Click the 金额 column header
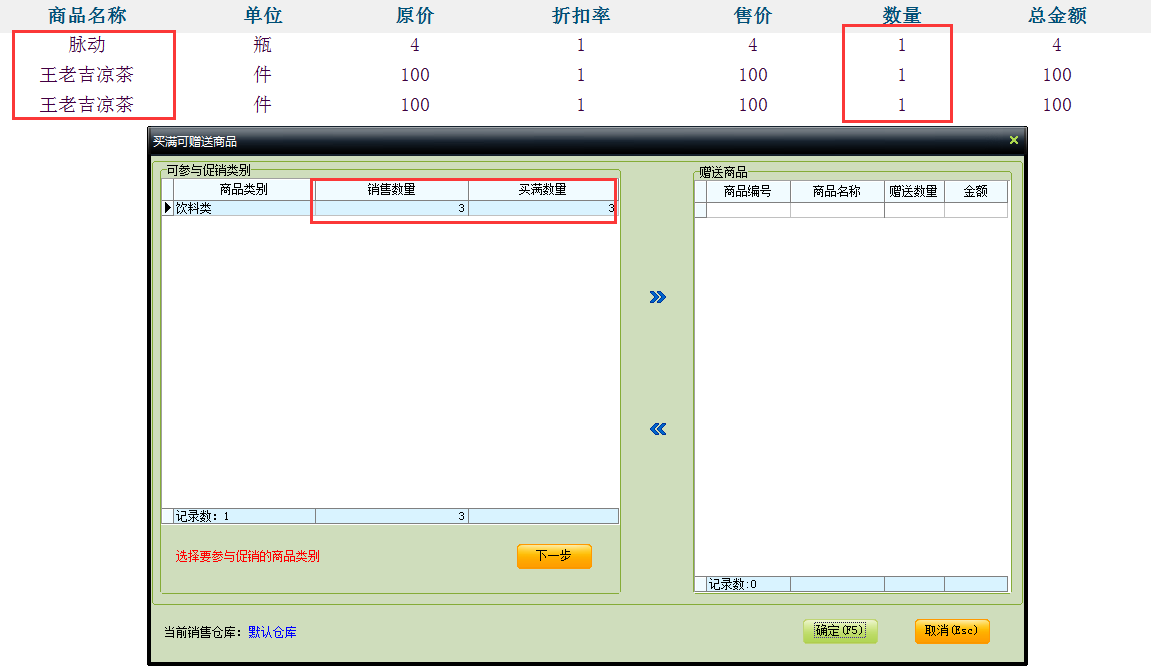This screenshot has width=1151, height=666. tap(976, 192)
